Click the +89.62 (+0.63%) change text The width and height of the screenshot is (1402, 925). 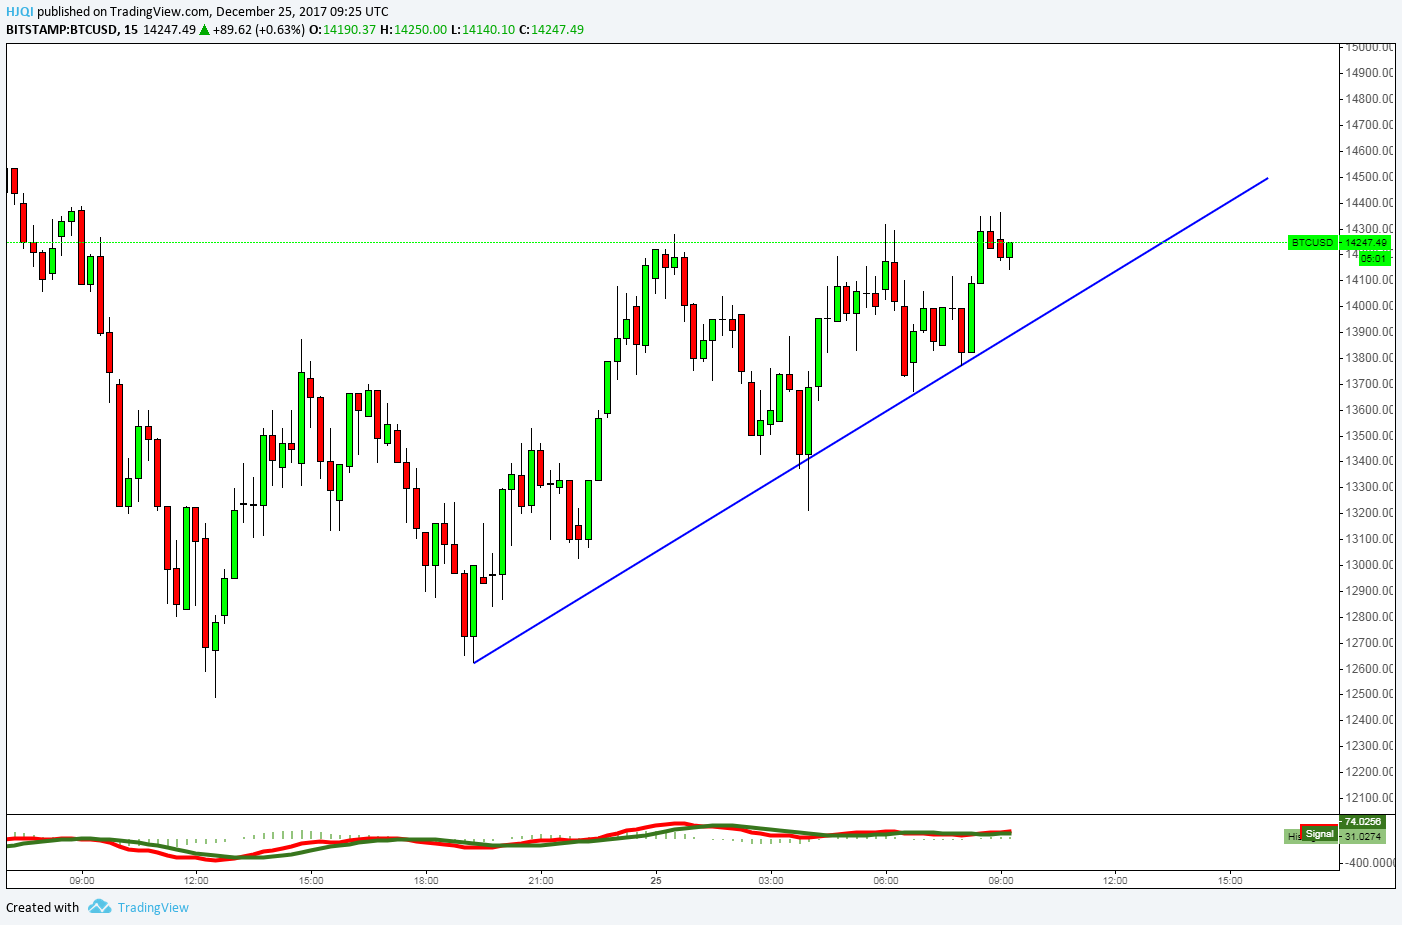258,29
